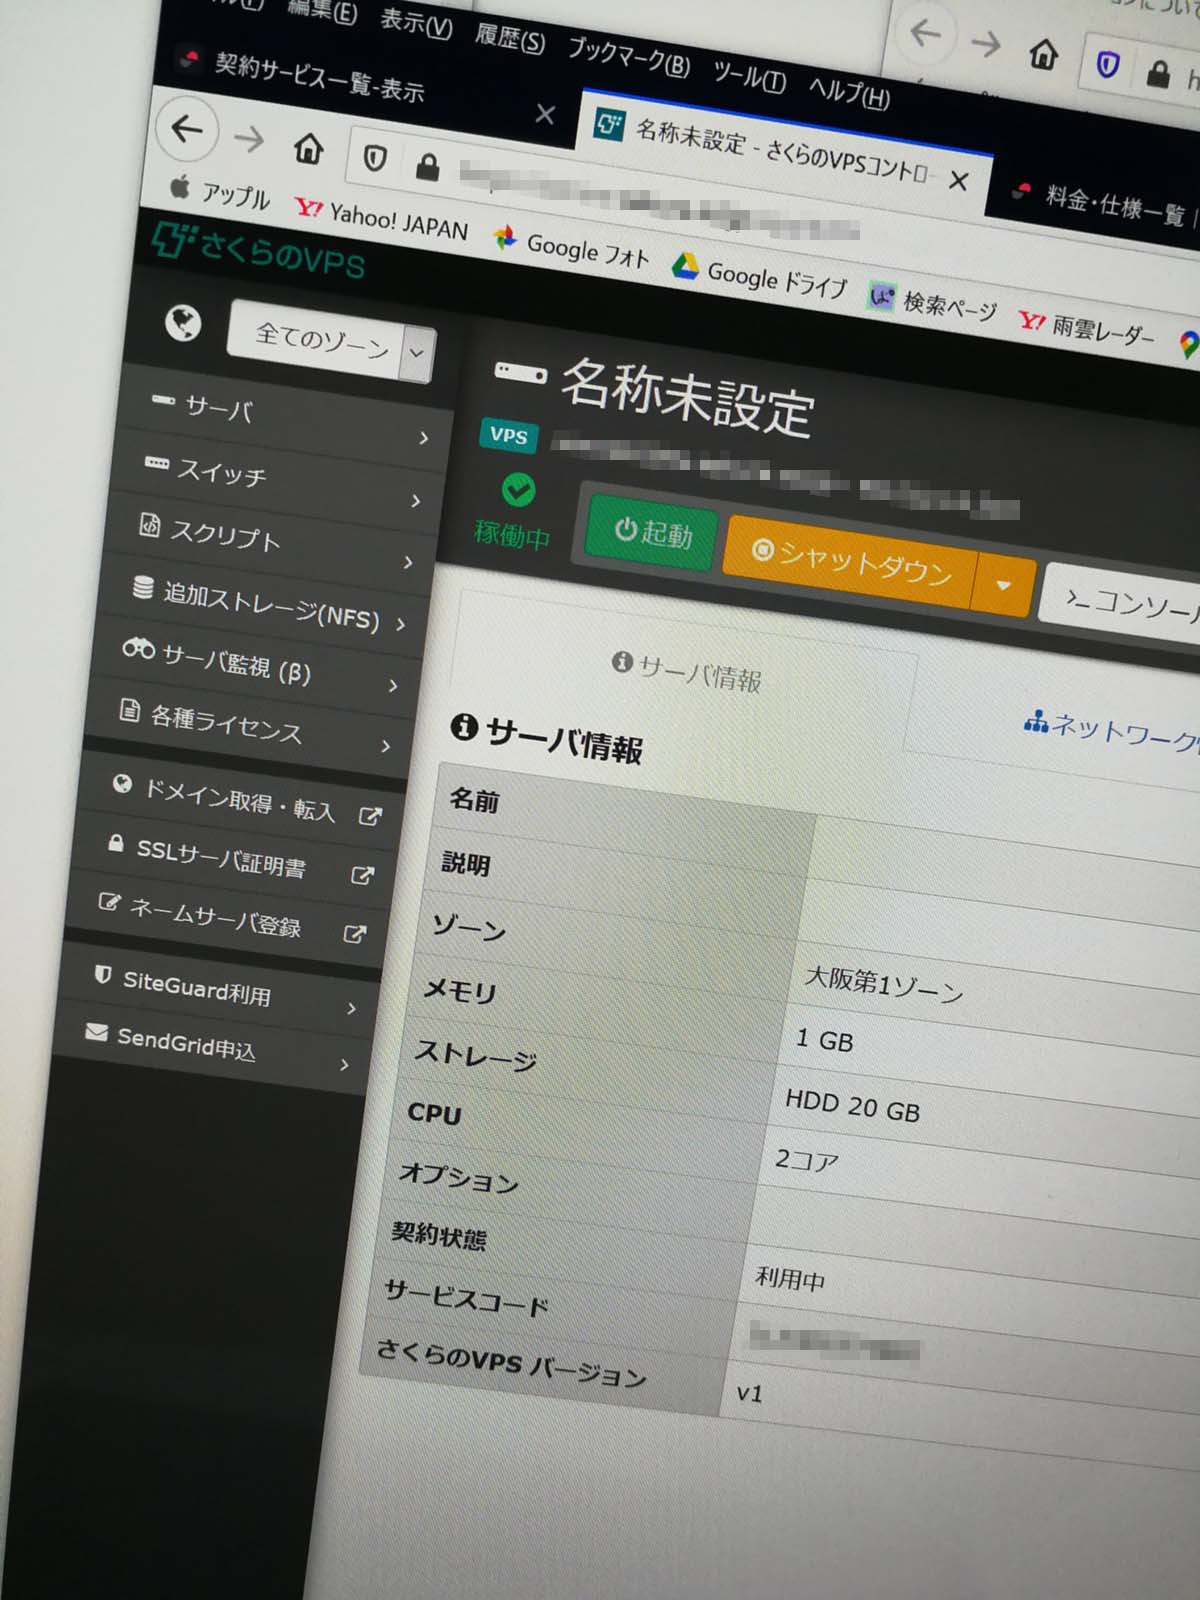Screen dimensions: 1200x1600
Task: Open the shutdown options dropdown arrow
Action: [x=1003, y=585]
